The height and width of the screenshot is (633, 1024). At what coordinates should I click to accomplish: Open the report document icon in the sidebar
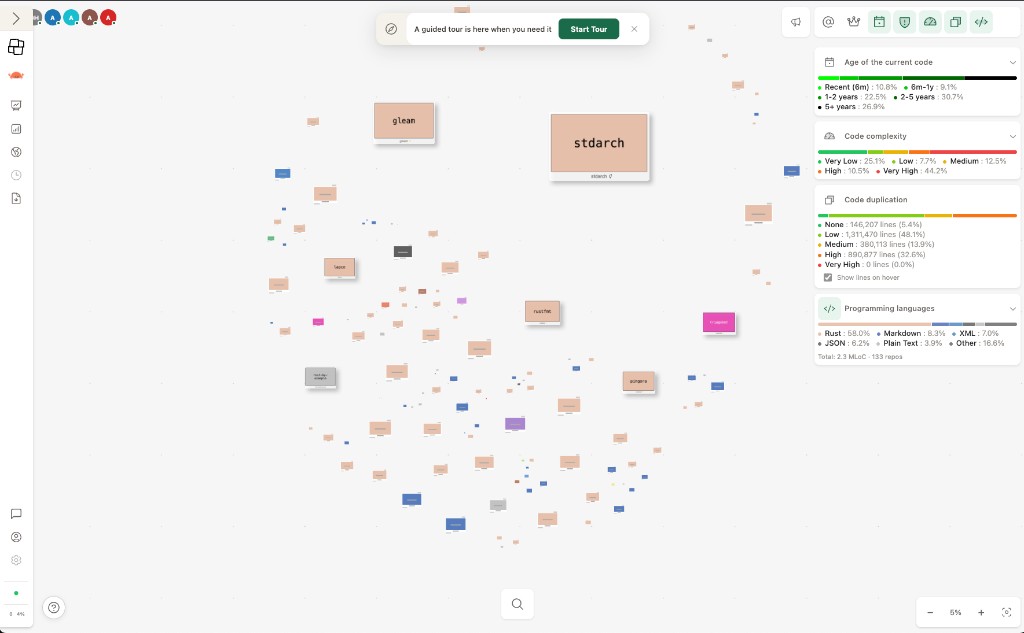(15, 198)
